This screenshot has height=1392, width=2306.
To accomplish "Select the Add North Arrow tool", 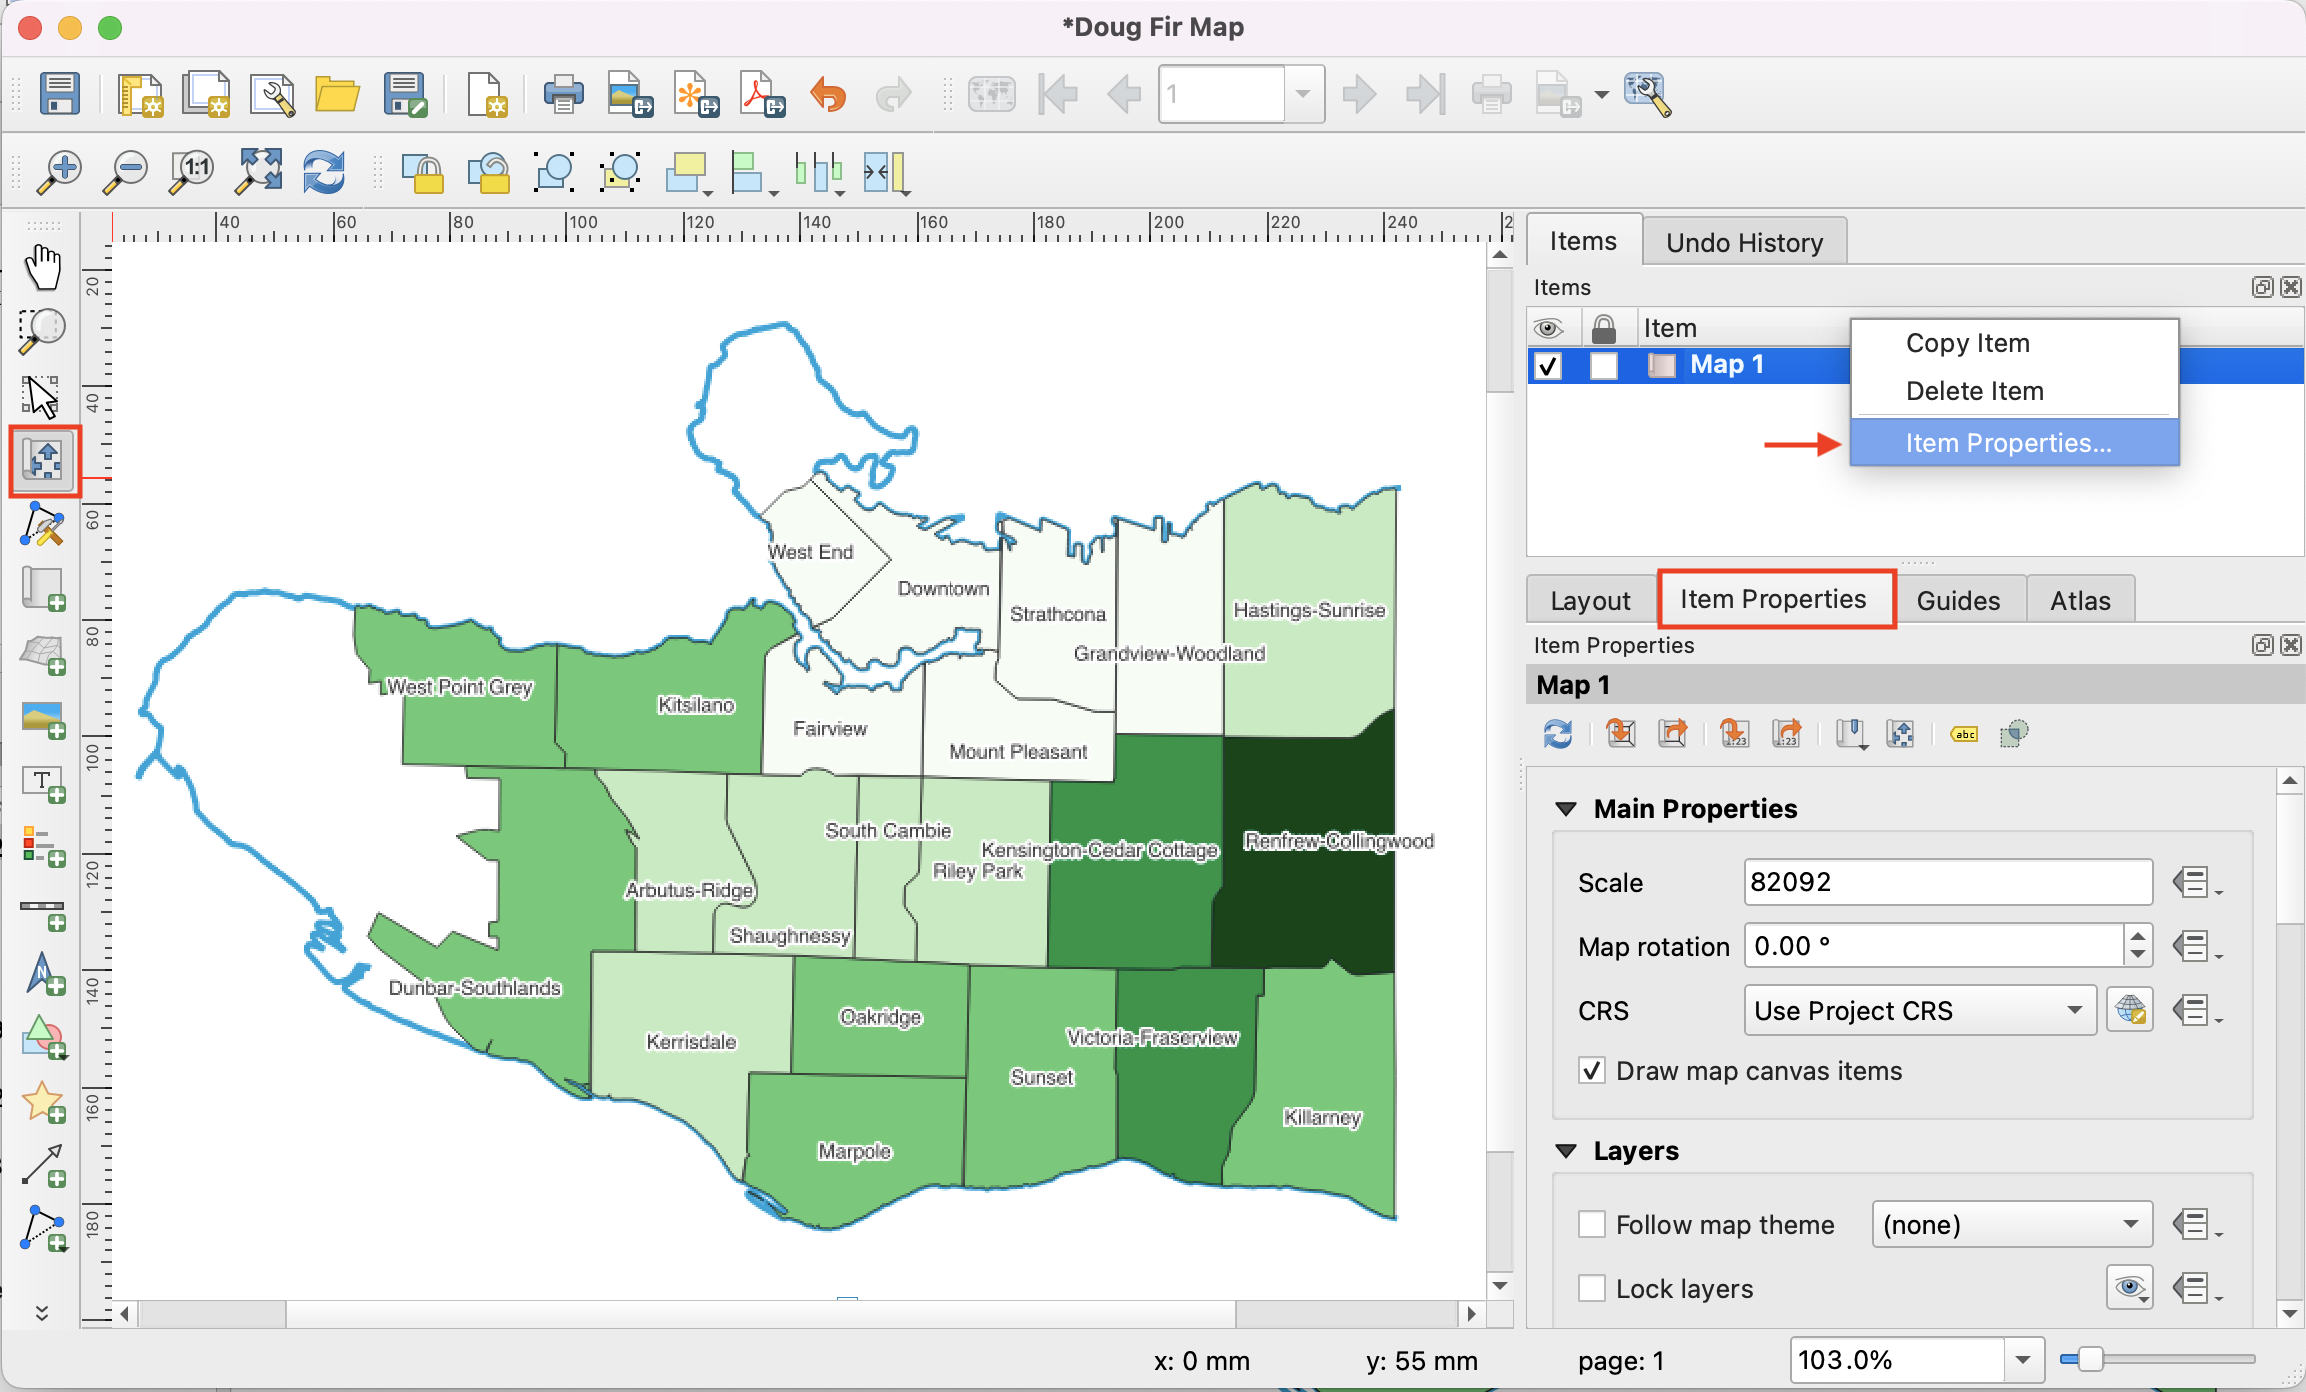I will click(x=42, y=973).
